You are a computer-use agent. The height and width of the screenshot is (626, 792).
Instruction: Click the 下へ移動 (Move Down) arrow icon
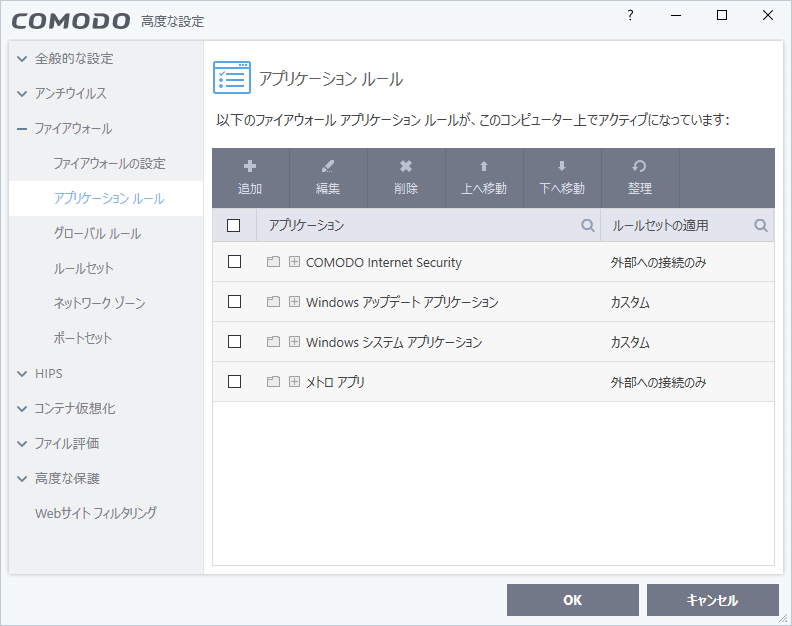(562, 167)
